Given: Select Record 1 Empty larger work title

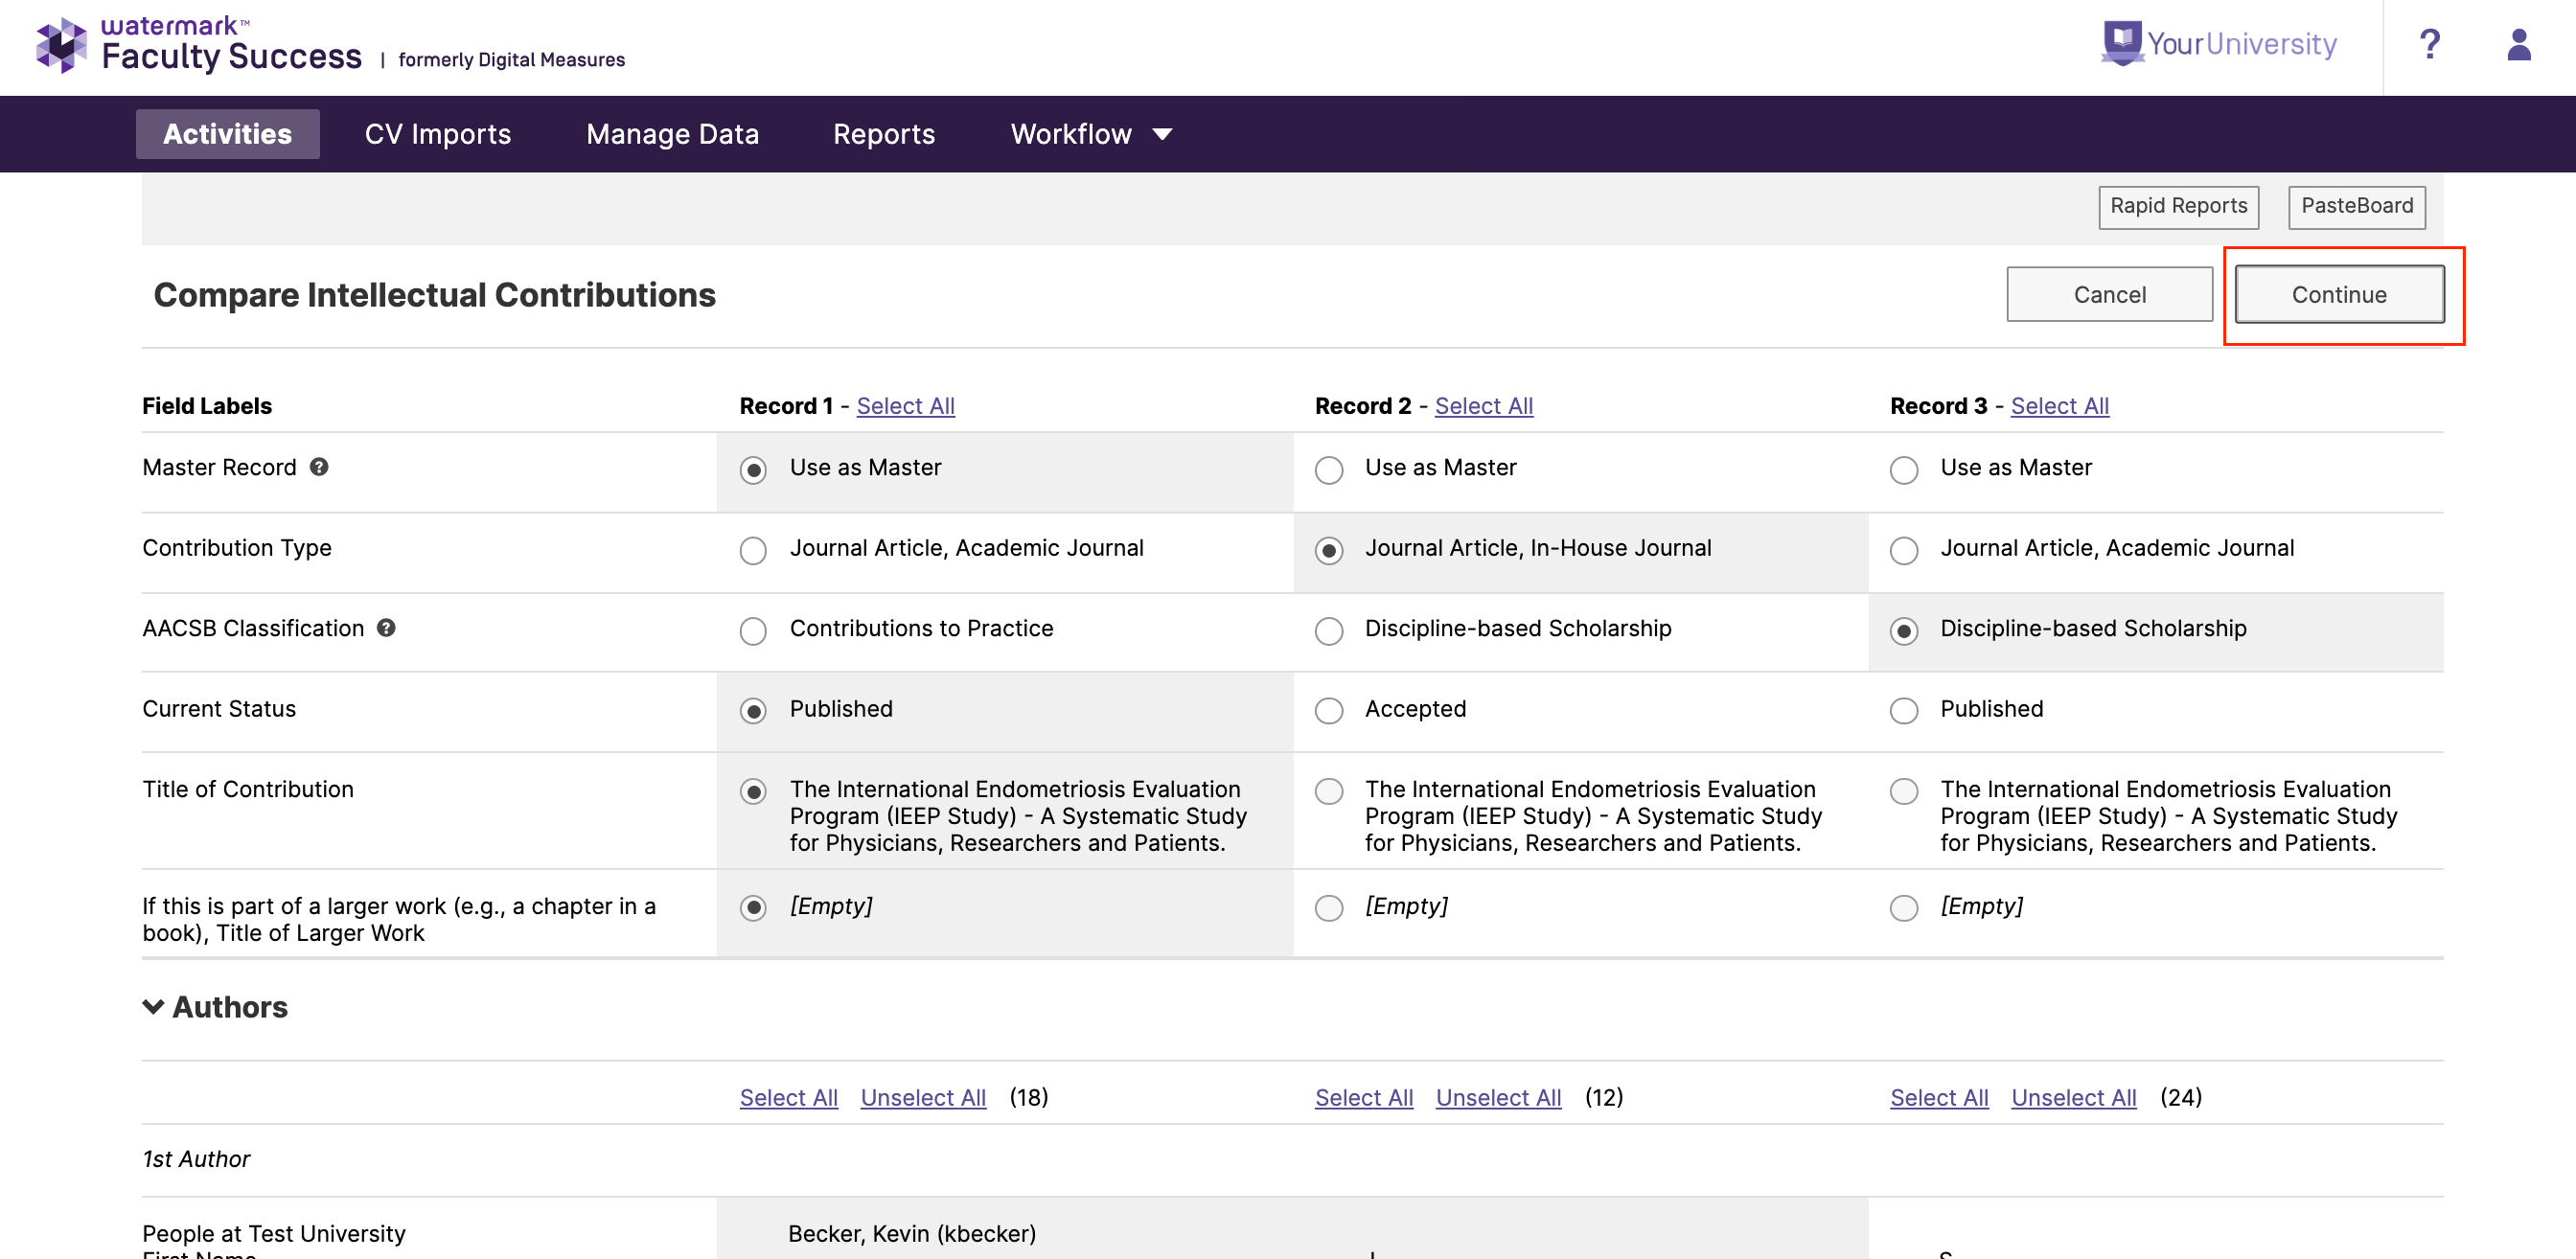Looking at the screenshot, I should pyautogui.click(x=753, y=908).
